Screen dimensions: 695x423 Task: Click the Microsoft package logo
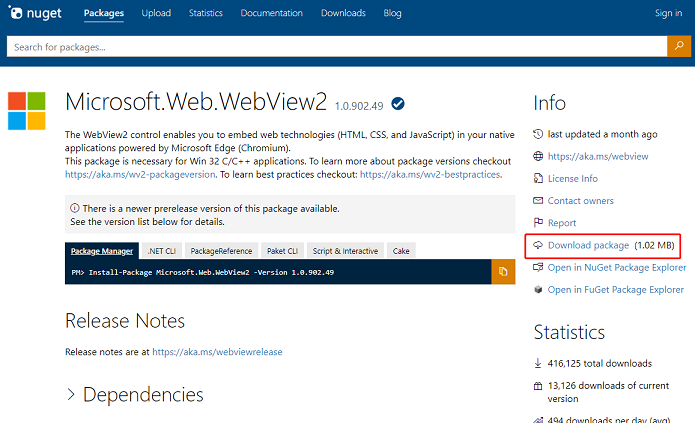[x=26, y=111]
